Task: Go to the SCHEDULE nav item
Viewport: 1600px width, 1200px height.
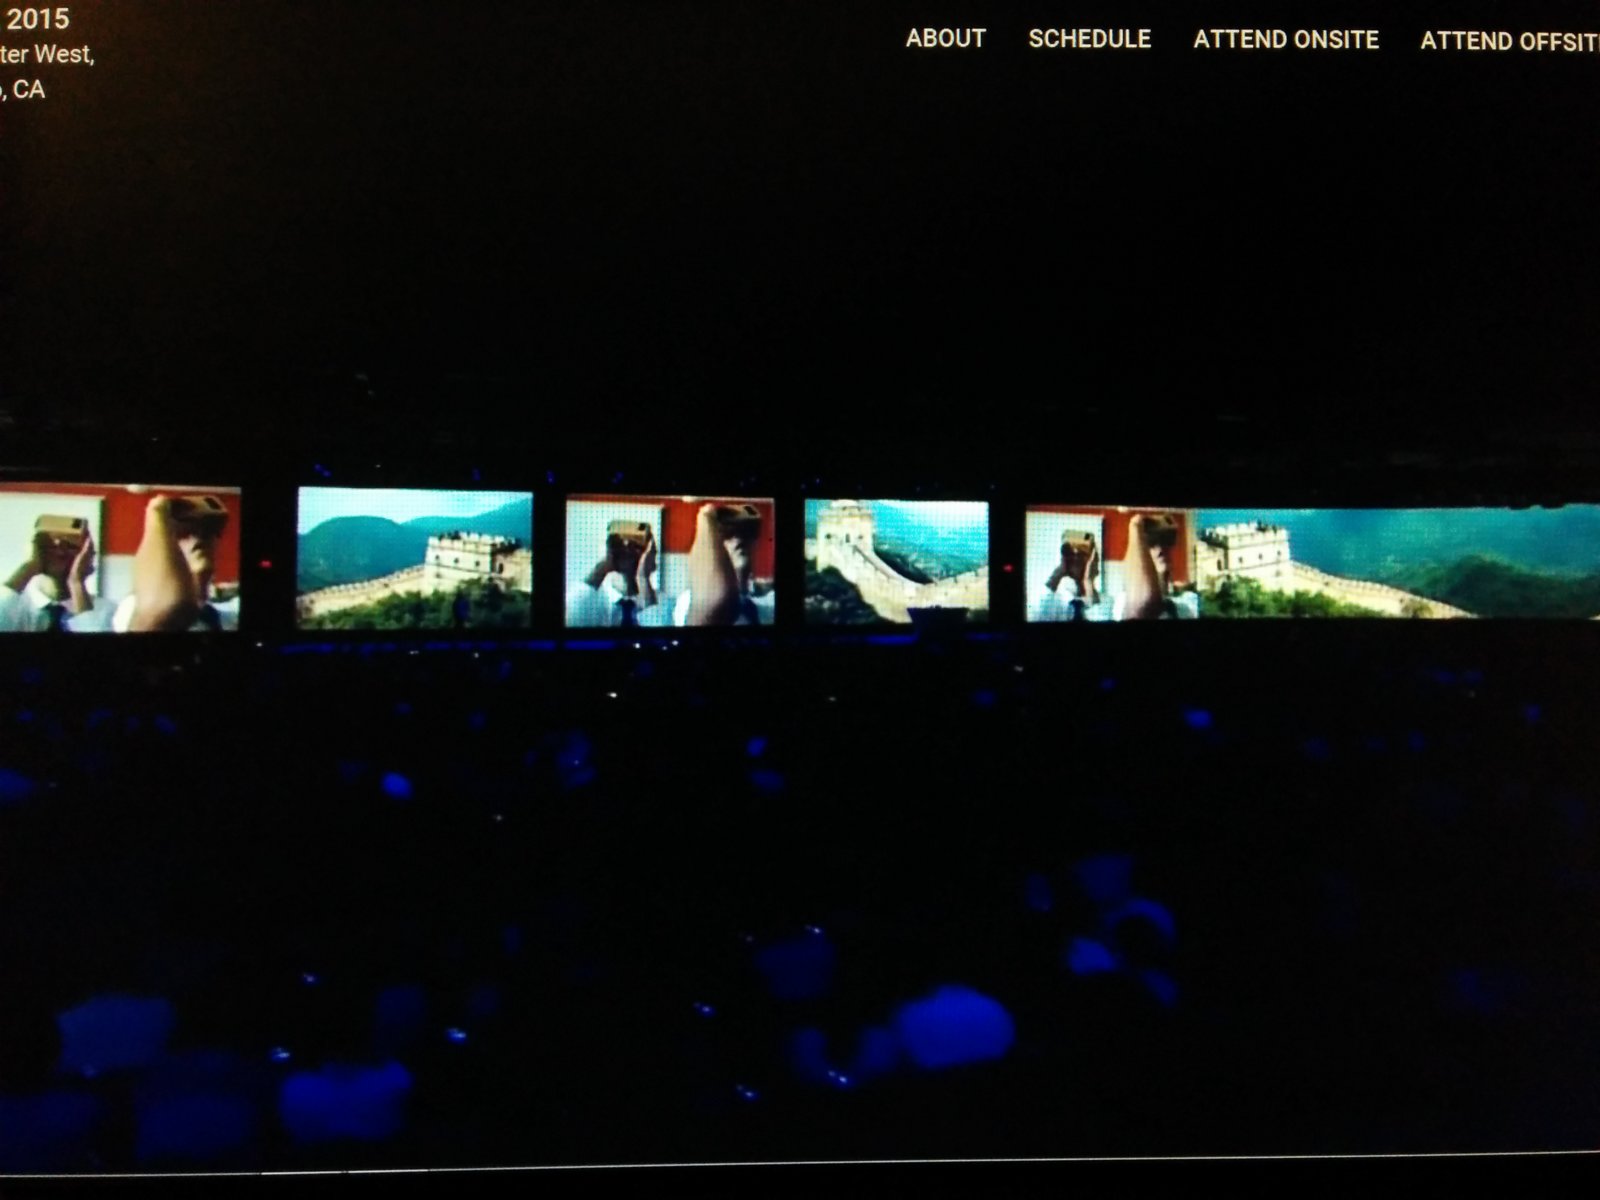Action: point(1089,39)
